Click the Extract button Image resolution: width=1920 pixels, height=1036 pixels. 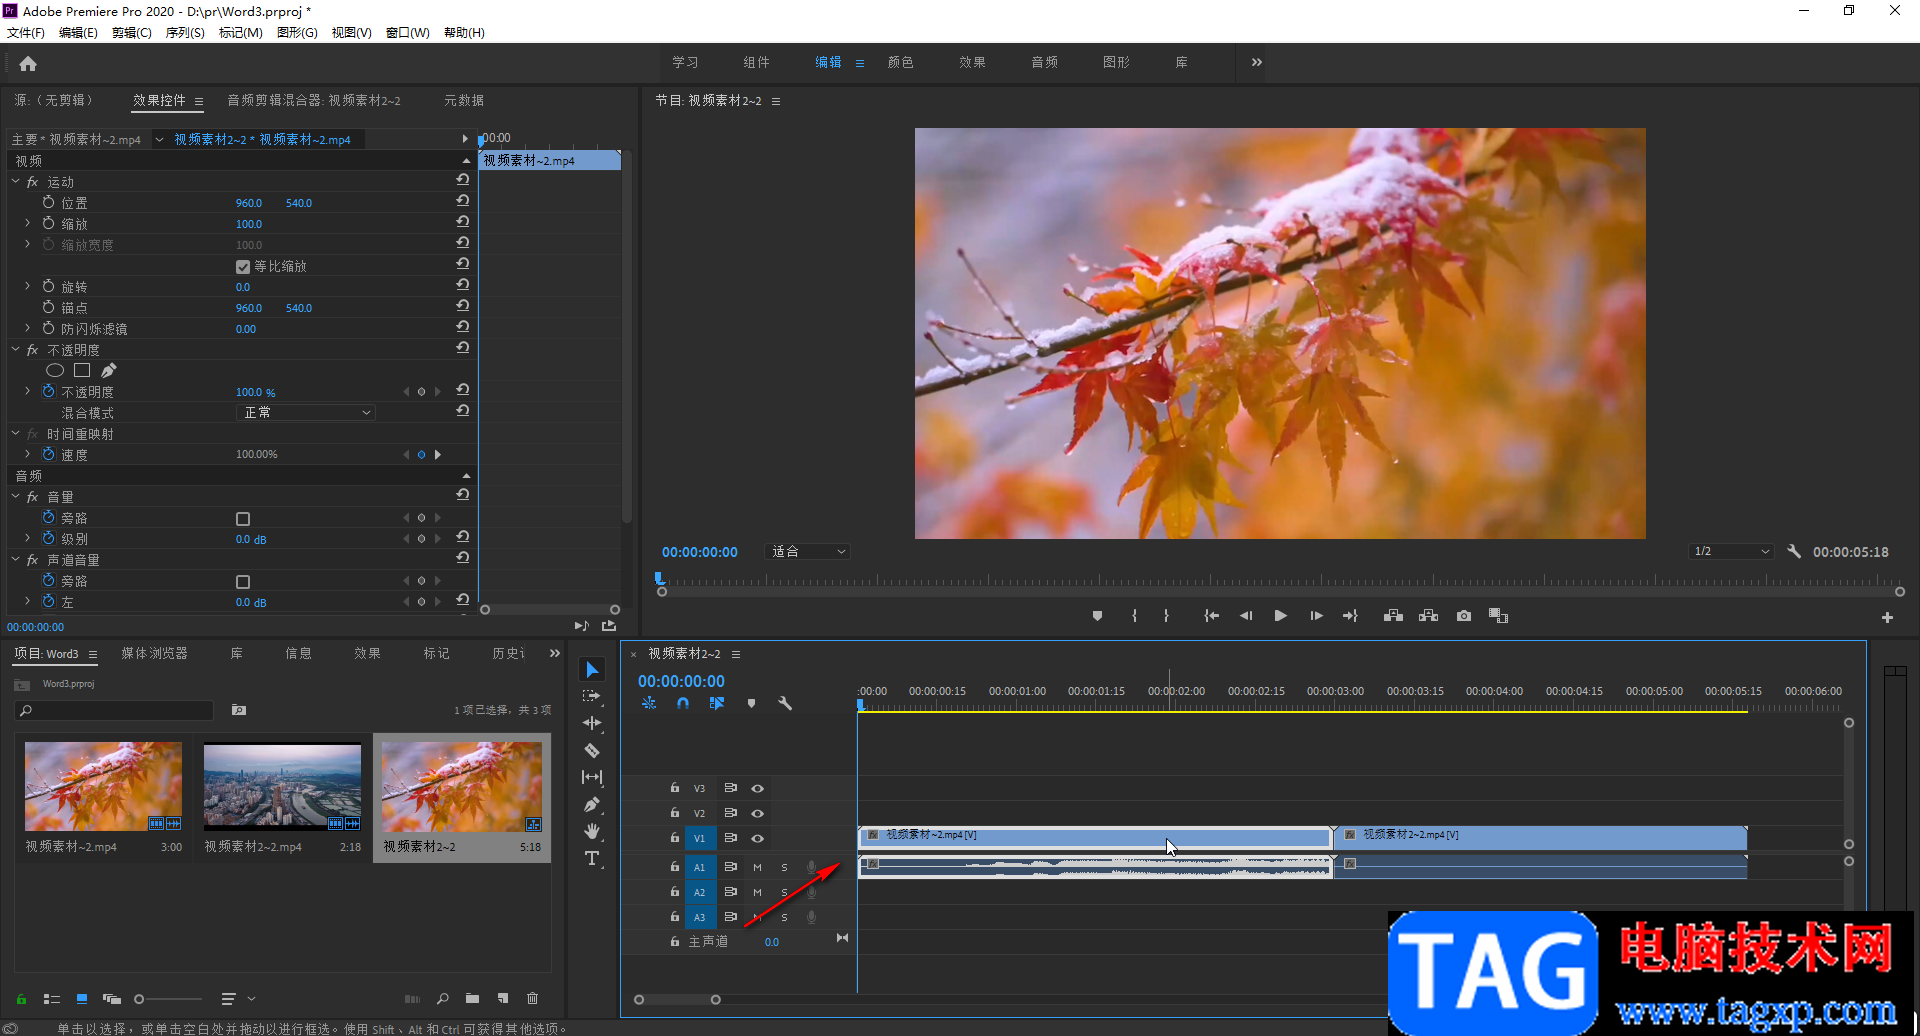[x=1428, y=616]
